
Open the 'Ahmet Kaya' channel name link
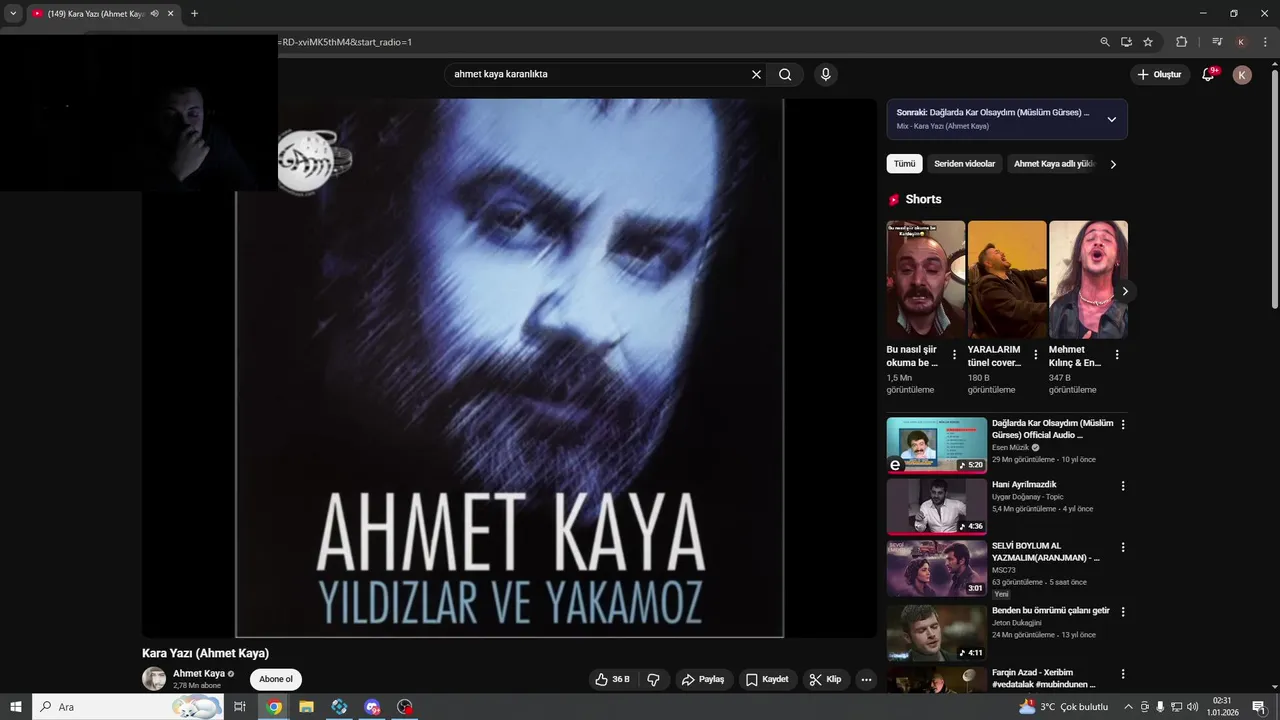click(x=199, y=674)
